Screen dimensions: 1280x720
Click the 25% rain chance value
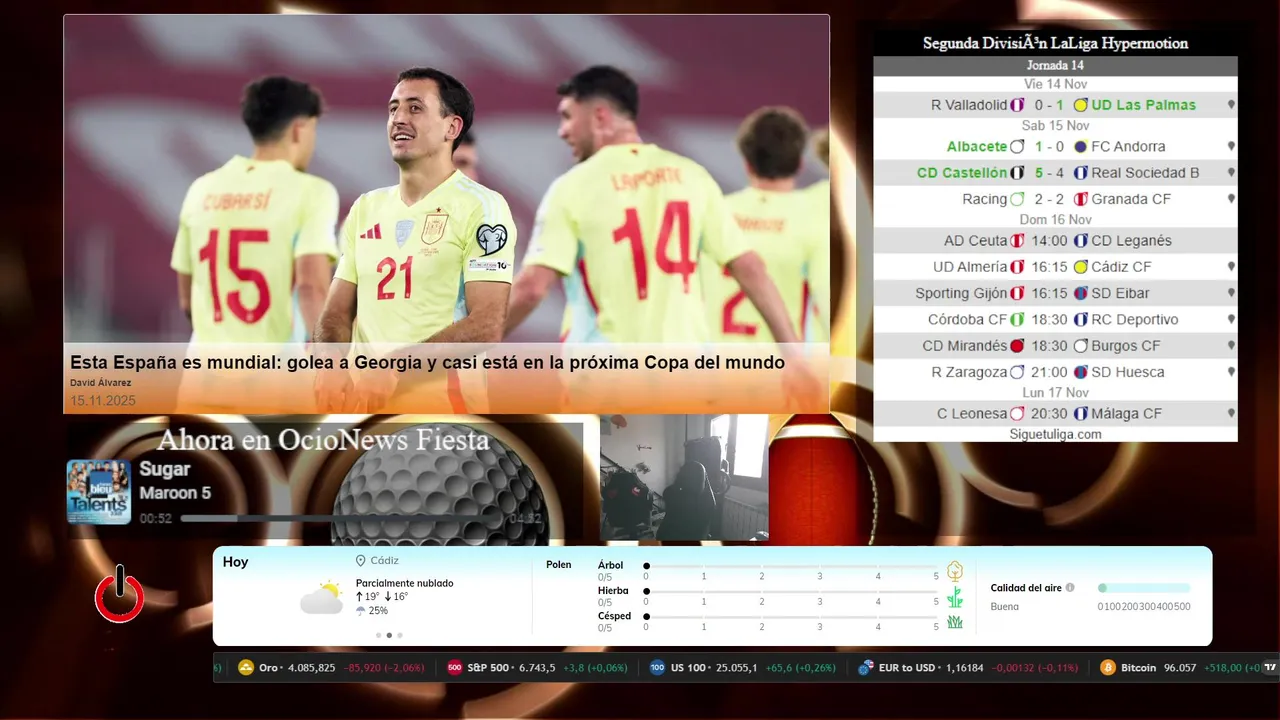[x=378, y=610]
